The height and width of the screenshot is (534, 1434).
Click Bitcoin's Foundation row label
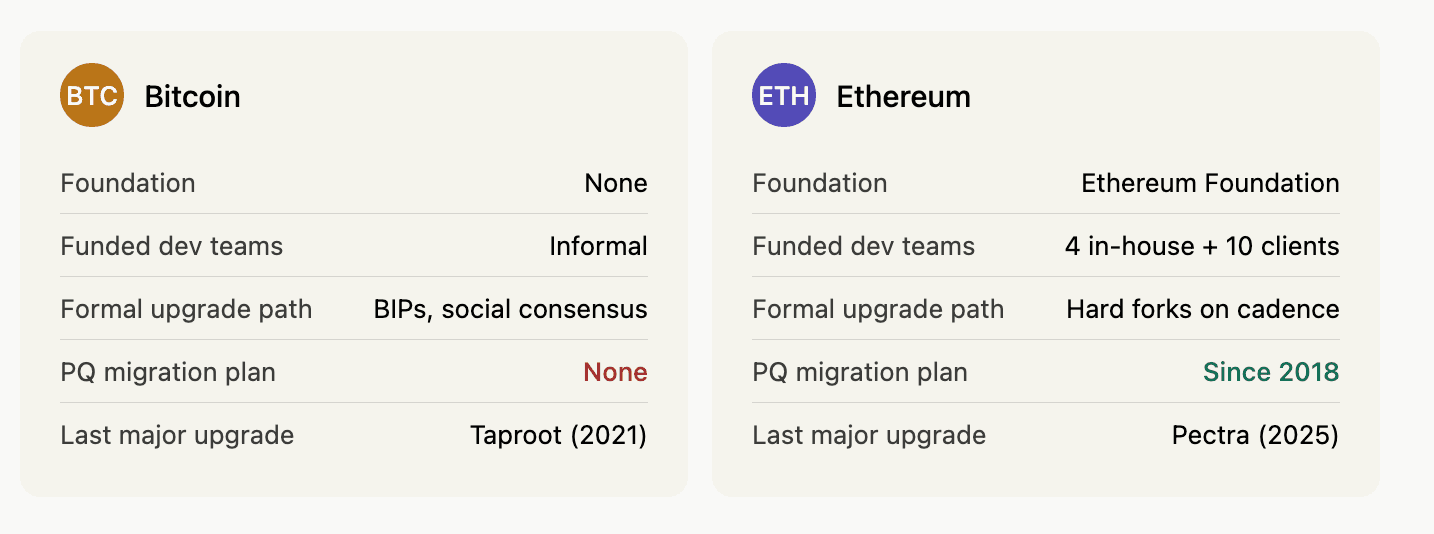coord(128,183)
